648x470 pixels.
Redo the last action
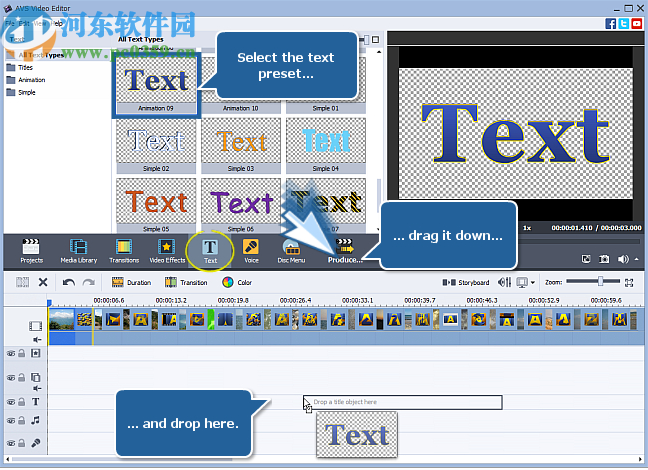(x=88, y=282)
